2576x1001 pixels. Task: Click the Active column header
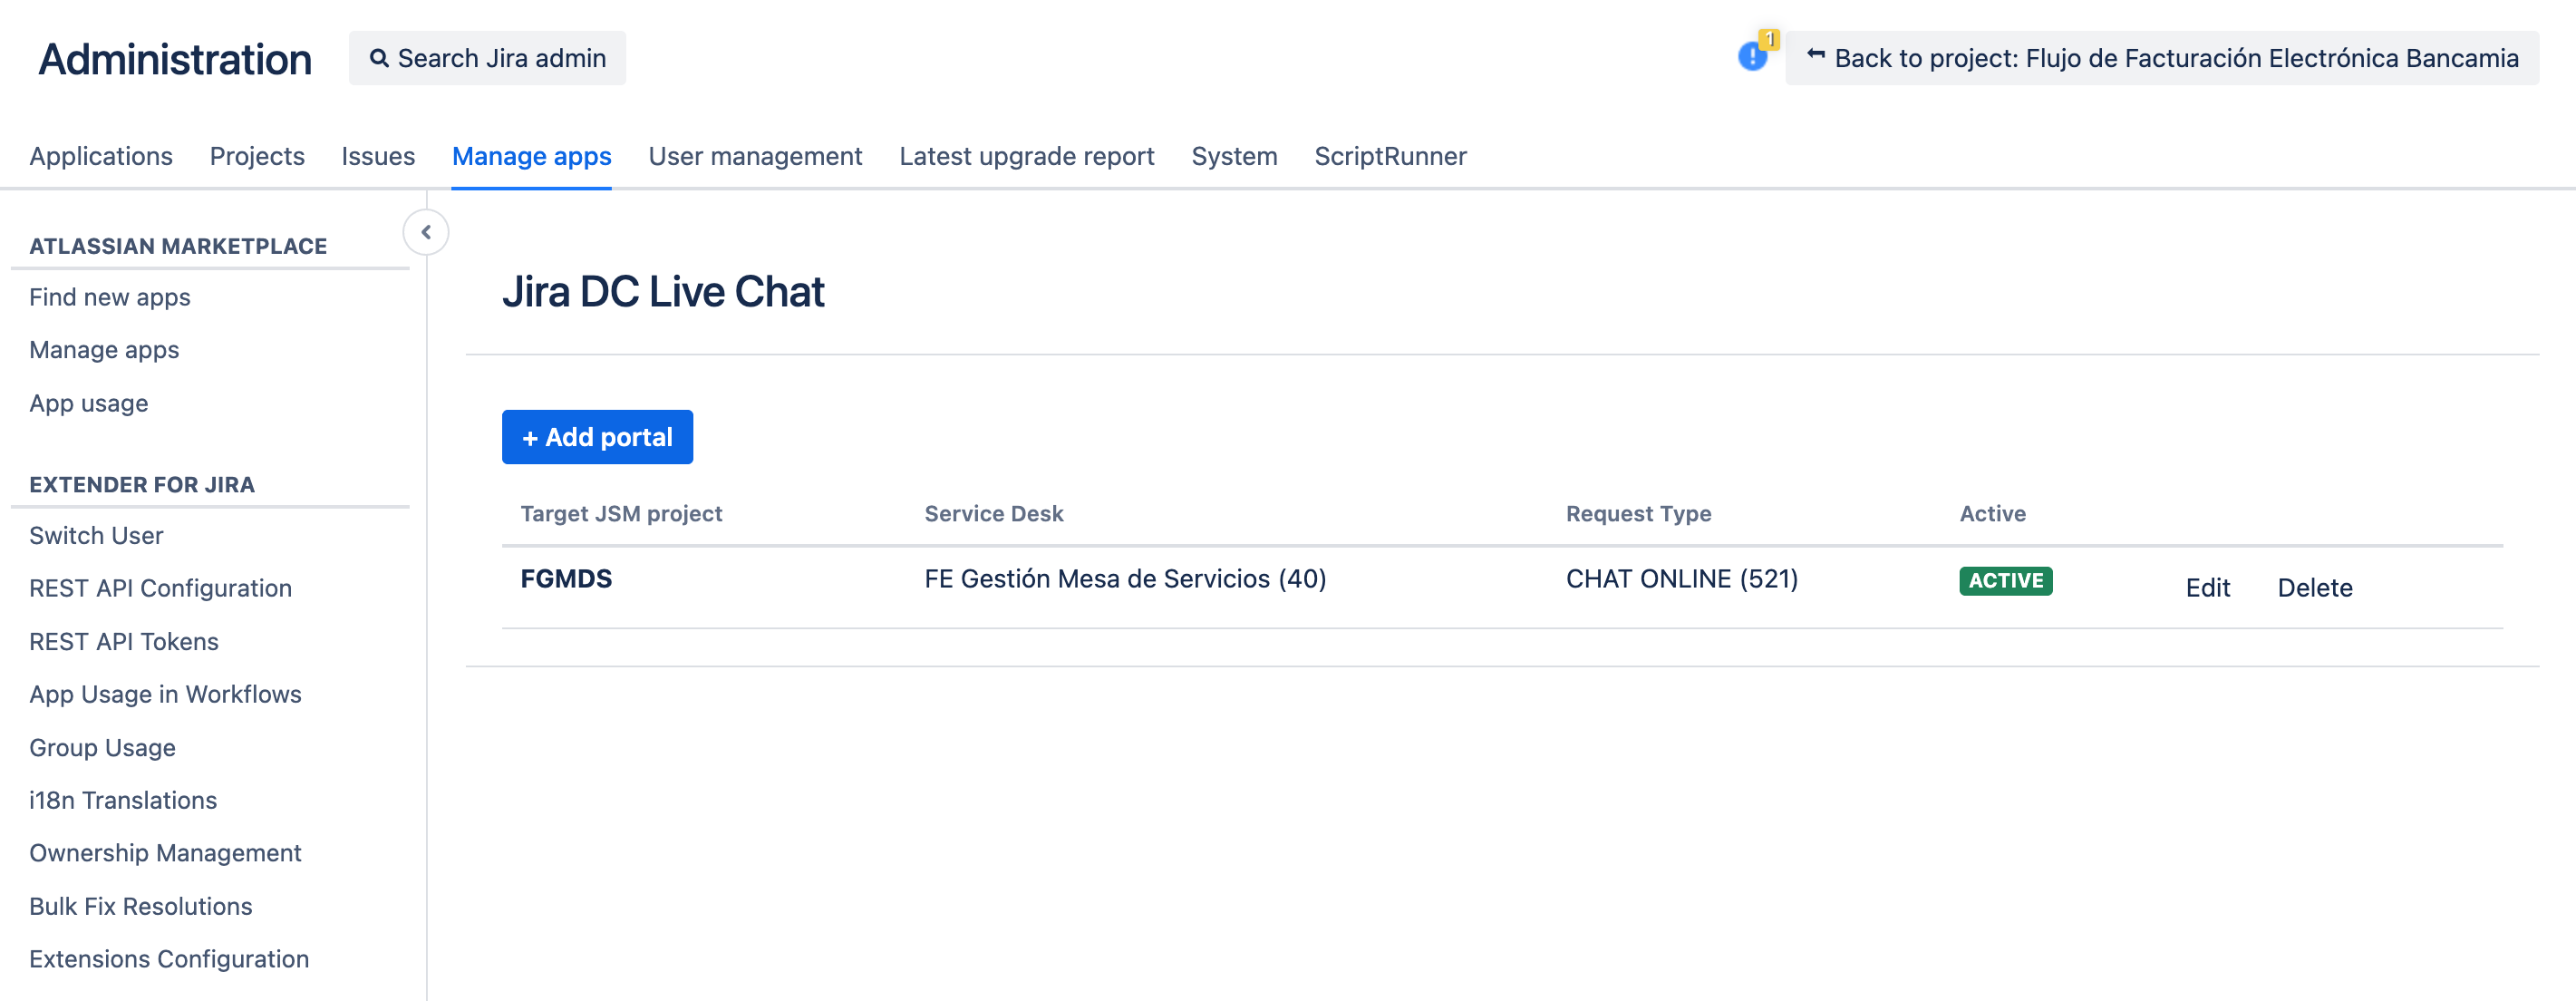[1993, 514]
